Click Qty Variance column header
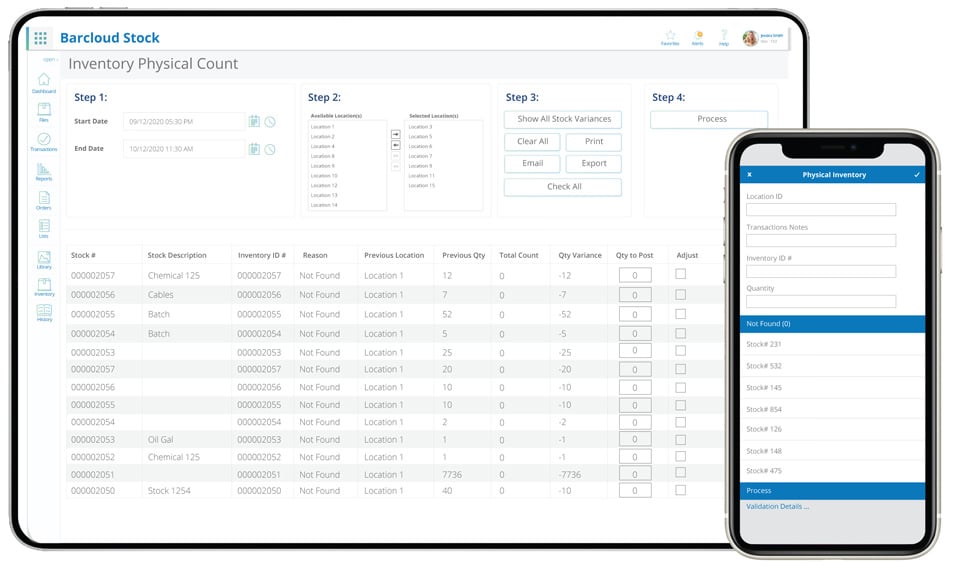This screenshot has height=566, width=977. (579, 255)
